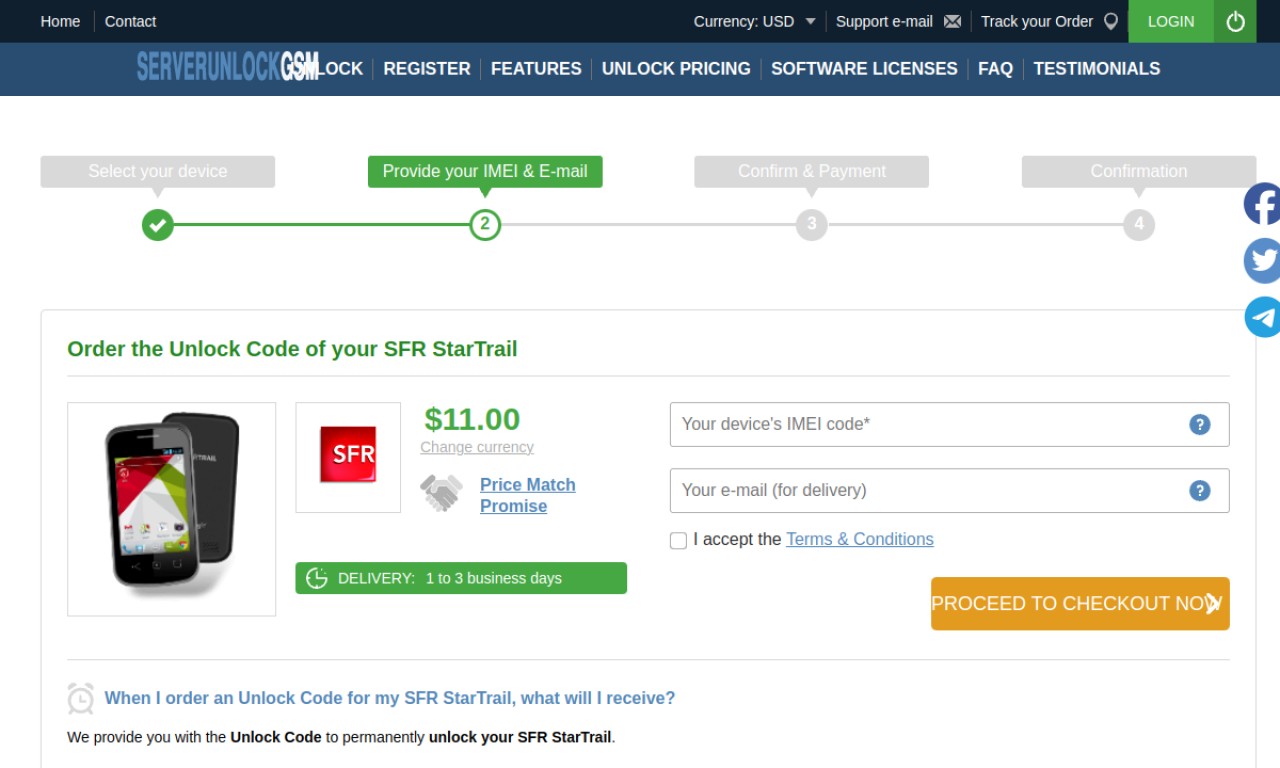Click the Change currency link
1280x768 pixels.
pos(477,447)
